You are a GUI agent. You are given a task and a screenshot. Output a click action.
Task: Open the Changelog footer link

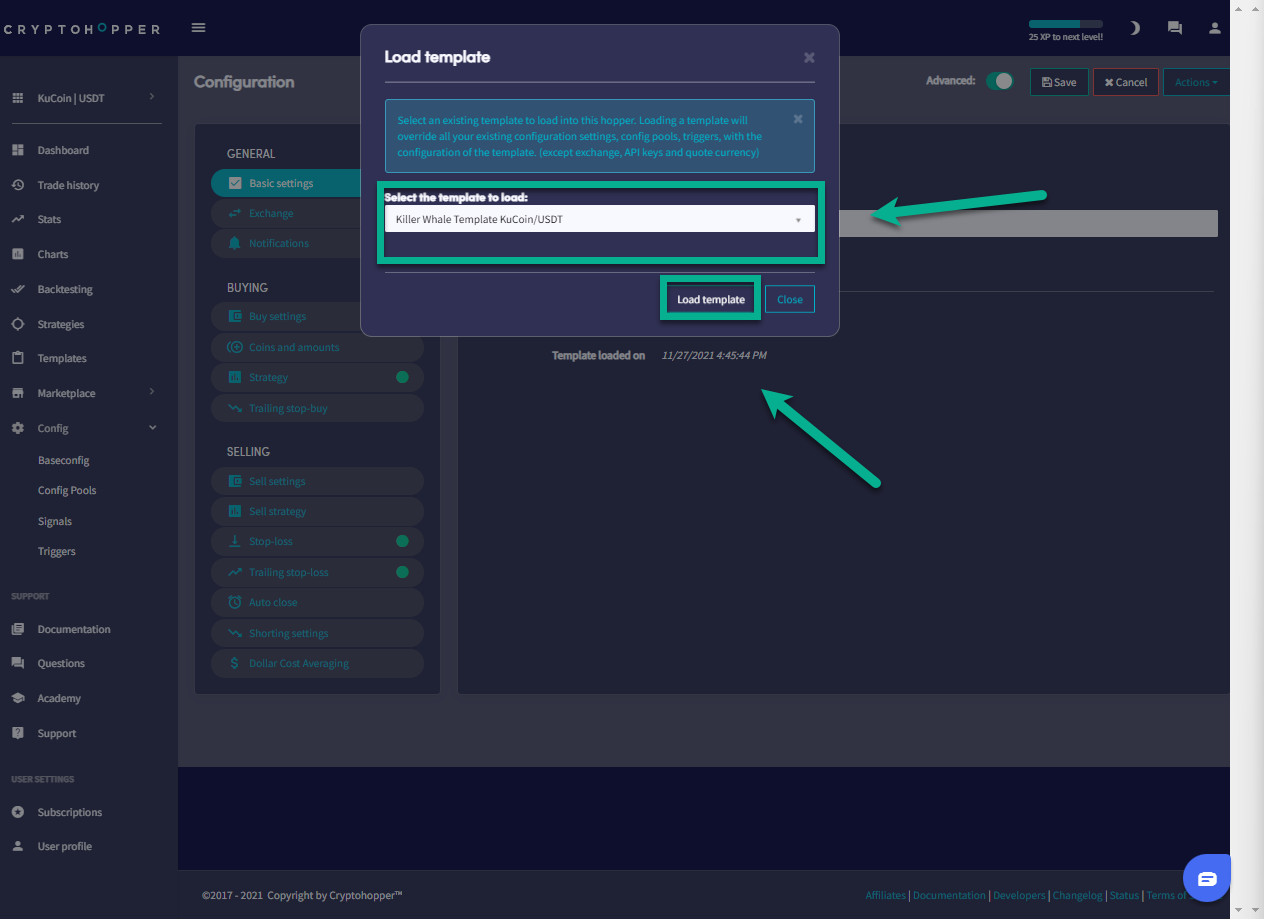1078,895
